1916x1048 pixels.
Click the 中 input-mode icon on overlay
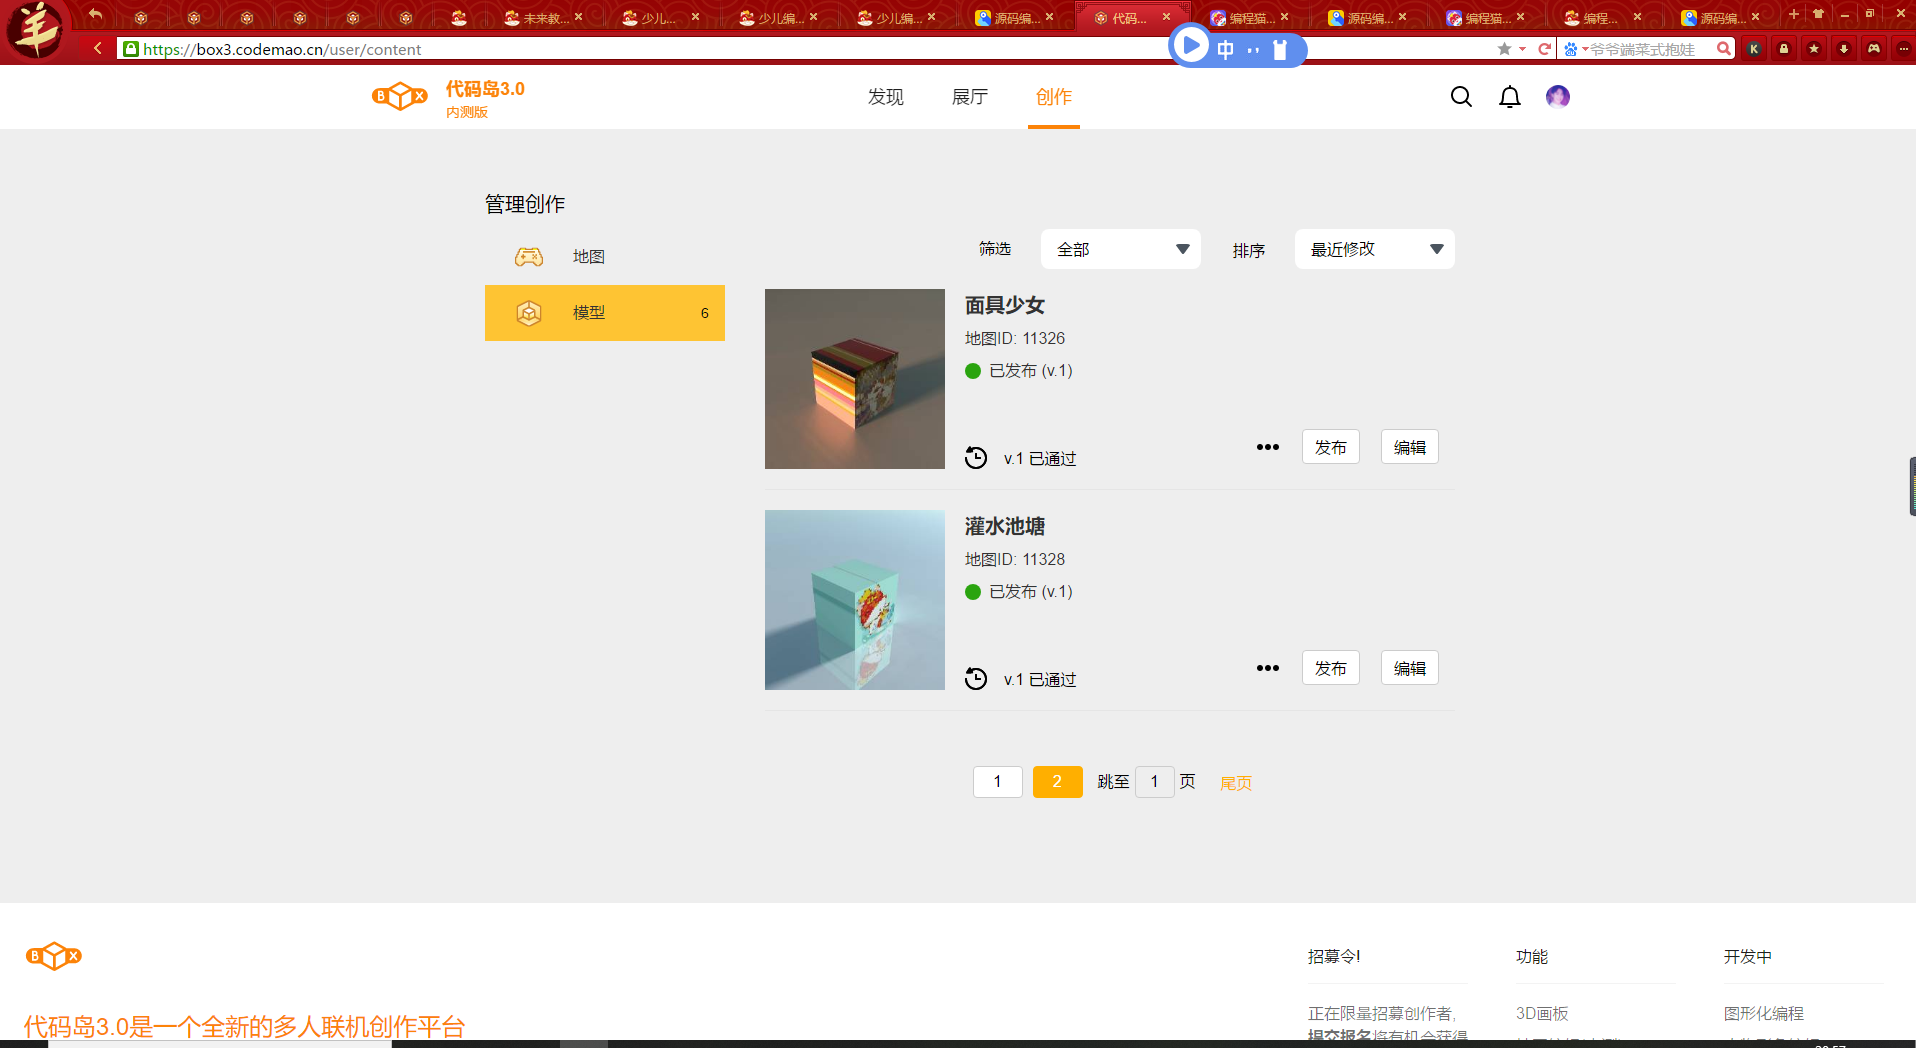1226,50
